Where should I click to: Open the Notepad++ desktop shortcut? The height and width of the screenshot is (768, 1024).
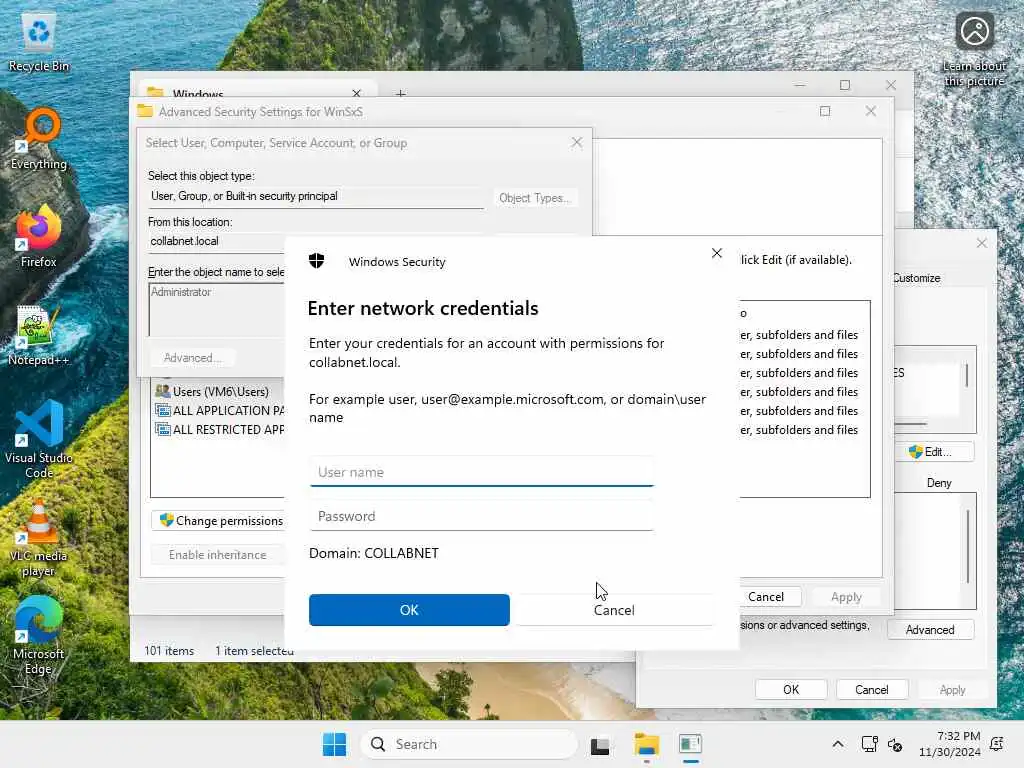[39, 334]
